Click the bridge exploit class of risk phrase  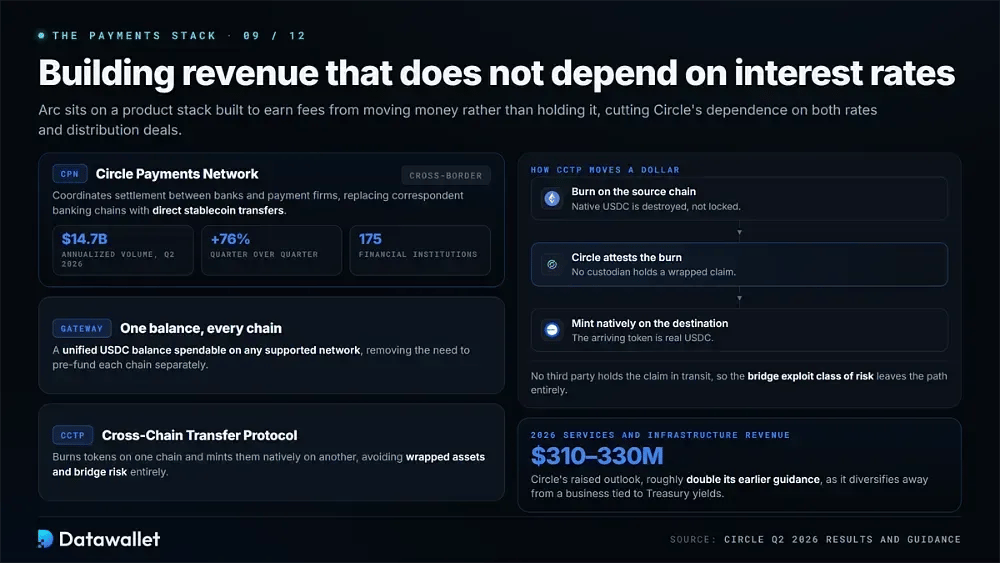point(810,376)
